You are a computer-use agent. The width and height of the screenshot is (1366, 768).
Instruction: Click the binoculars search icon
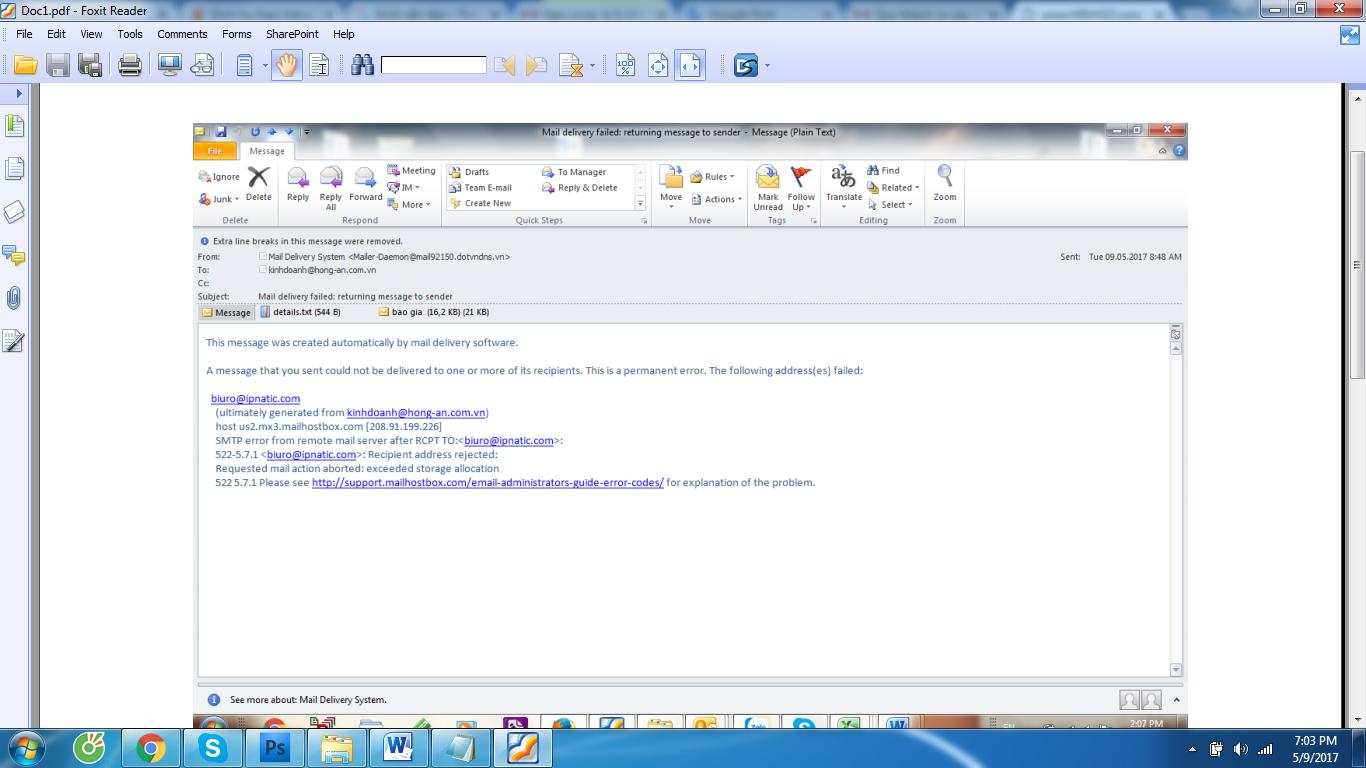362,66
